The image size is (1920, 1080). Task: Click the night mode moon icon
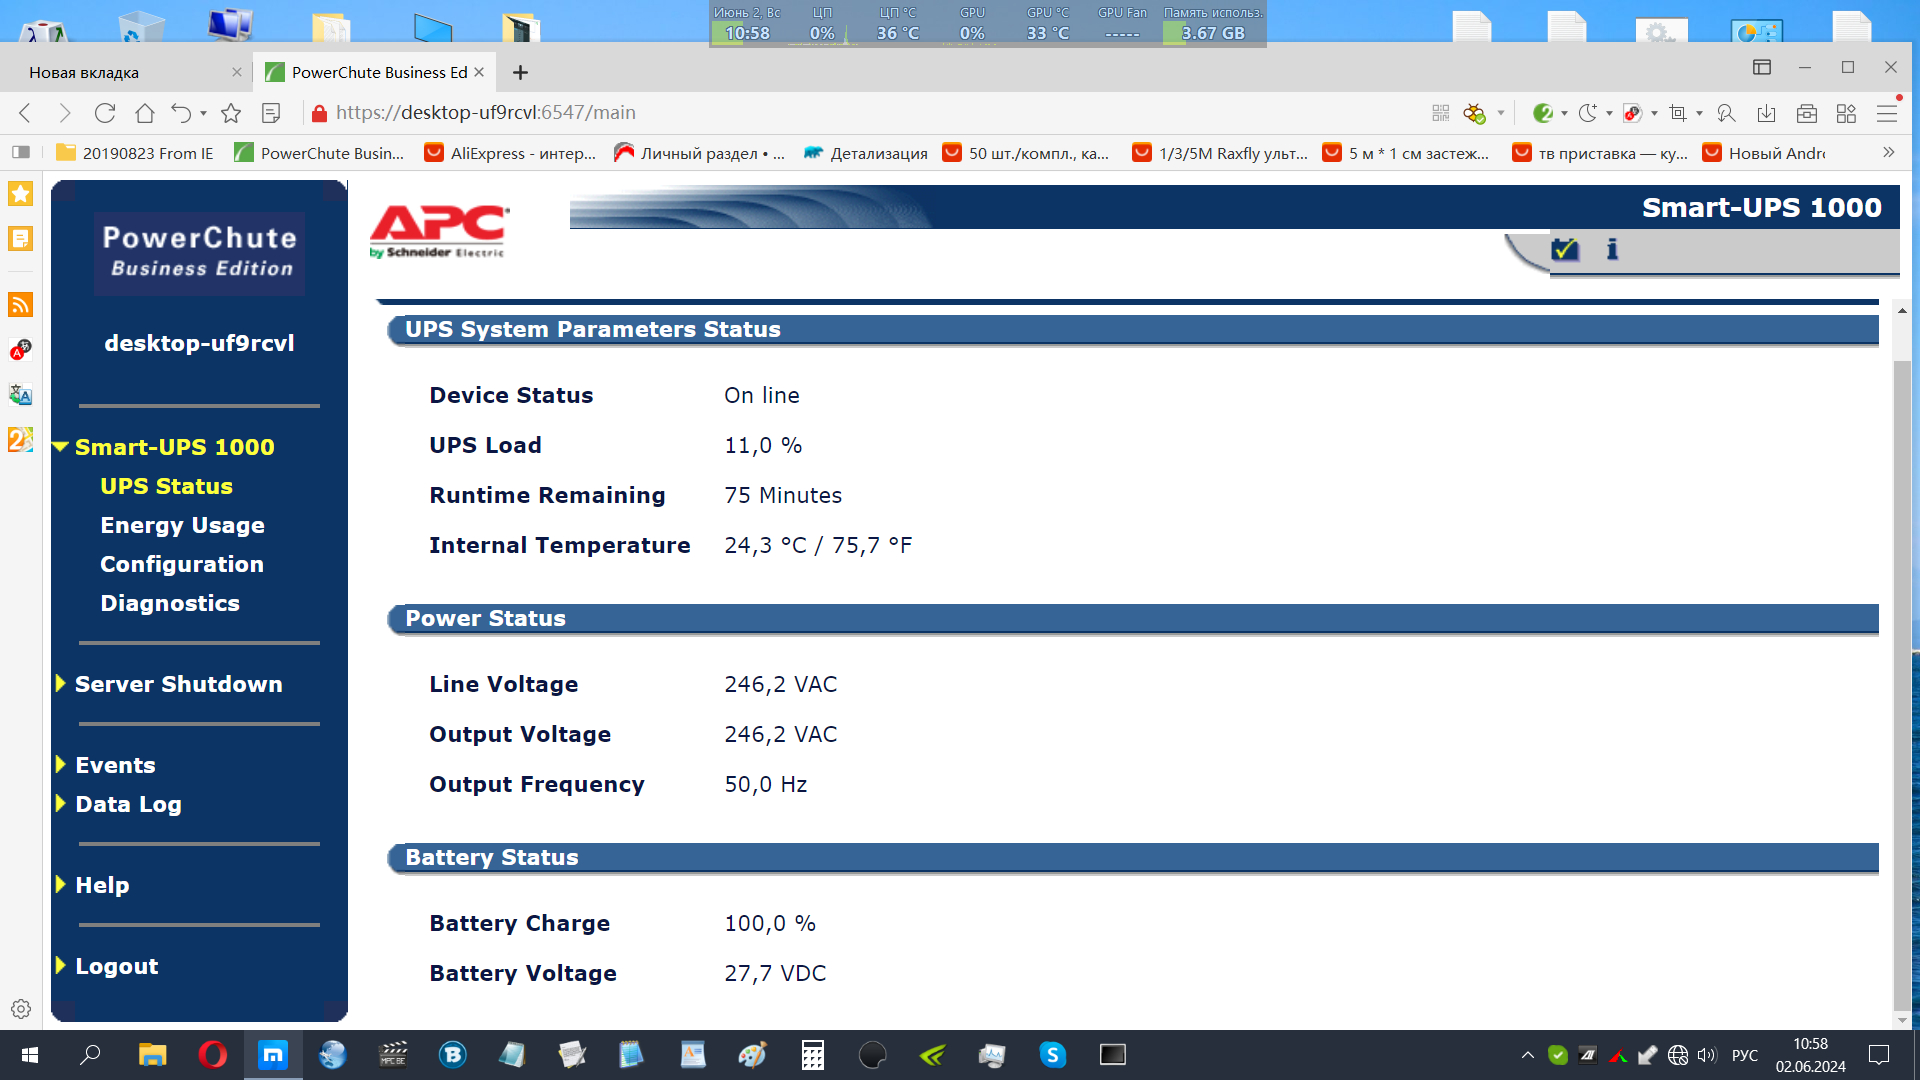click(x=1587, y=113)
